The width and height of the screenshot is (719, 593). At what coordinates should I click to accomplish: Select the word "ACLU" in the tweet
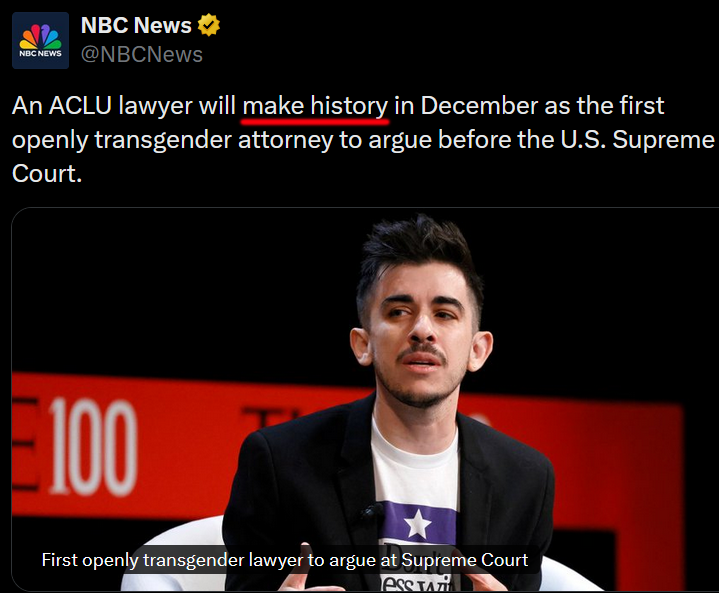(80, 106)
